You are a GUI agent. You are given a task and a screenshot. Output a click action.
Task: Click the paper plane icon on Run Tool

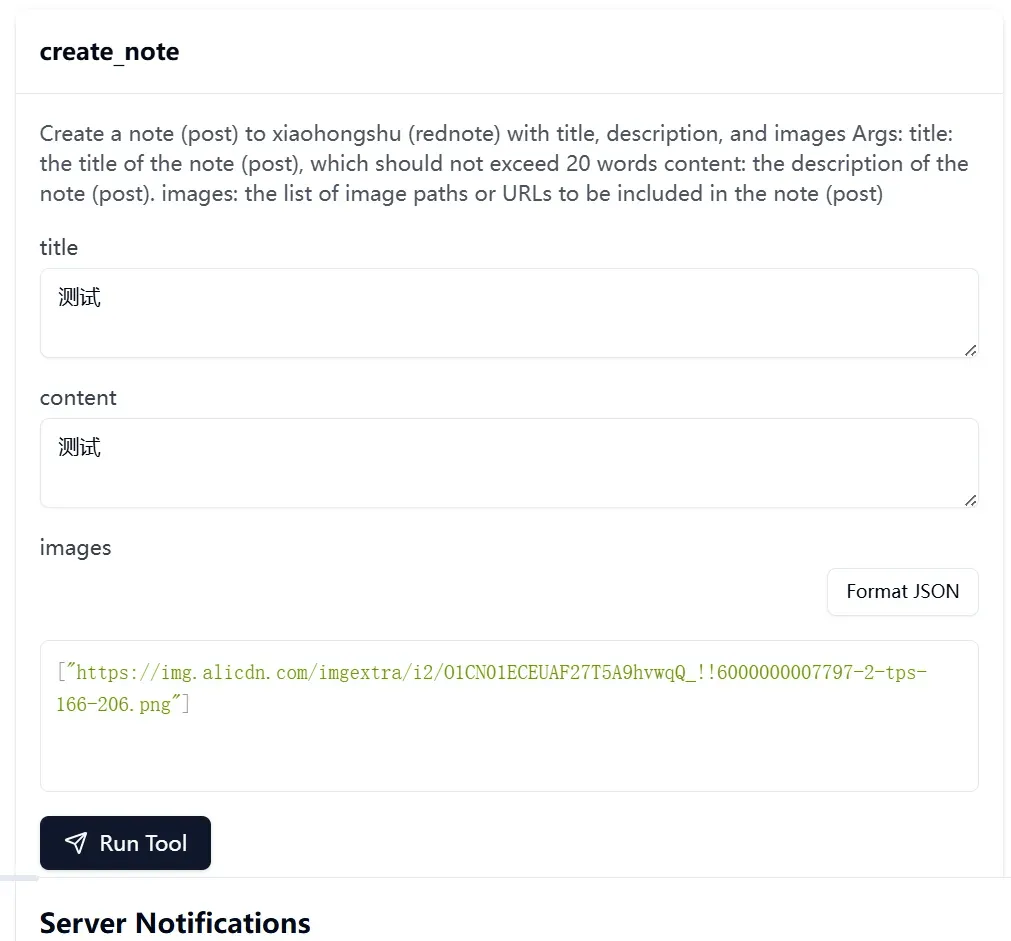coord(75,843)
